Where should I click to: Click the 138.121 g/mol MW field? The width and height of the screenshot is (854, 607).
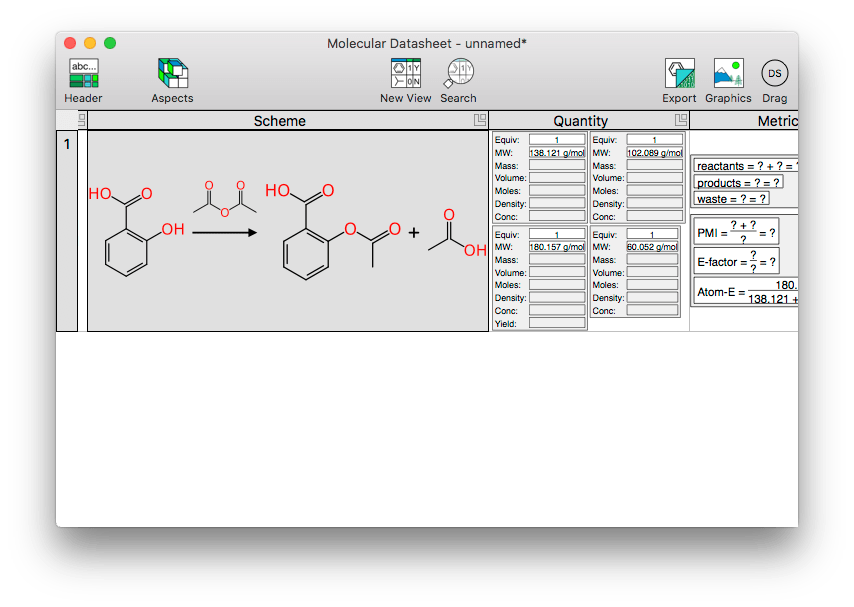556,153
